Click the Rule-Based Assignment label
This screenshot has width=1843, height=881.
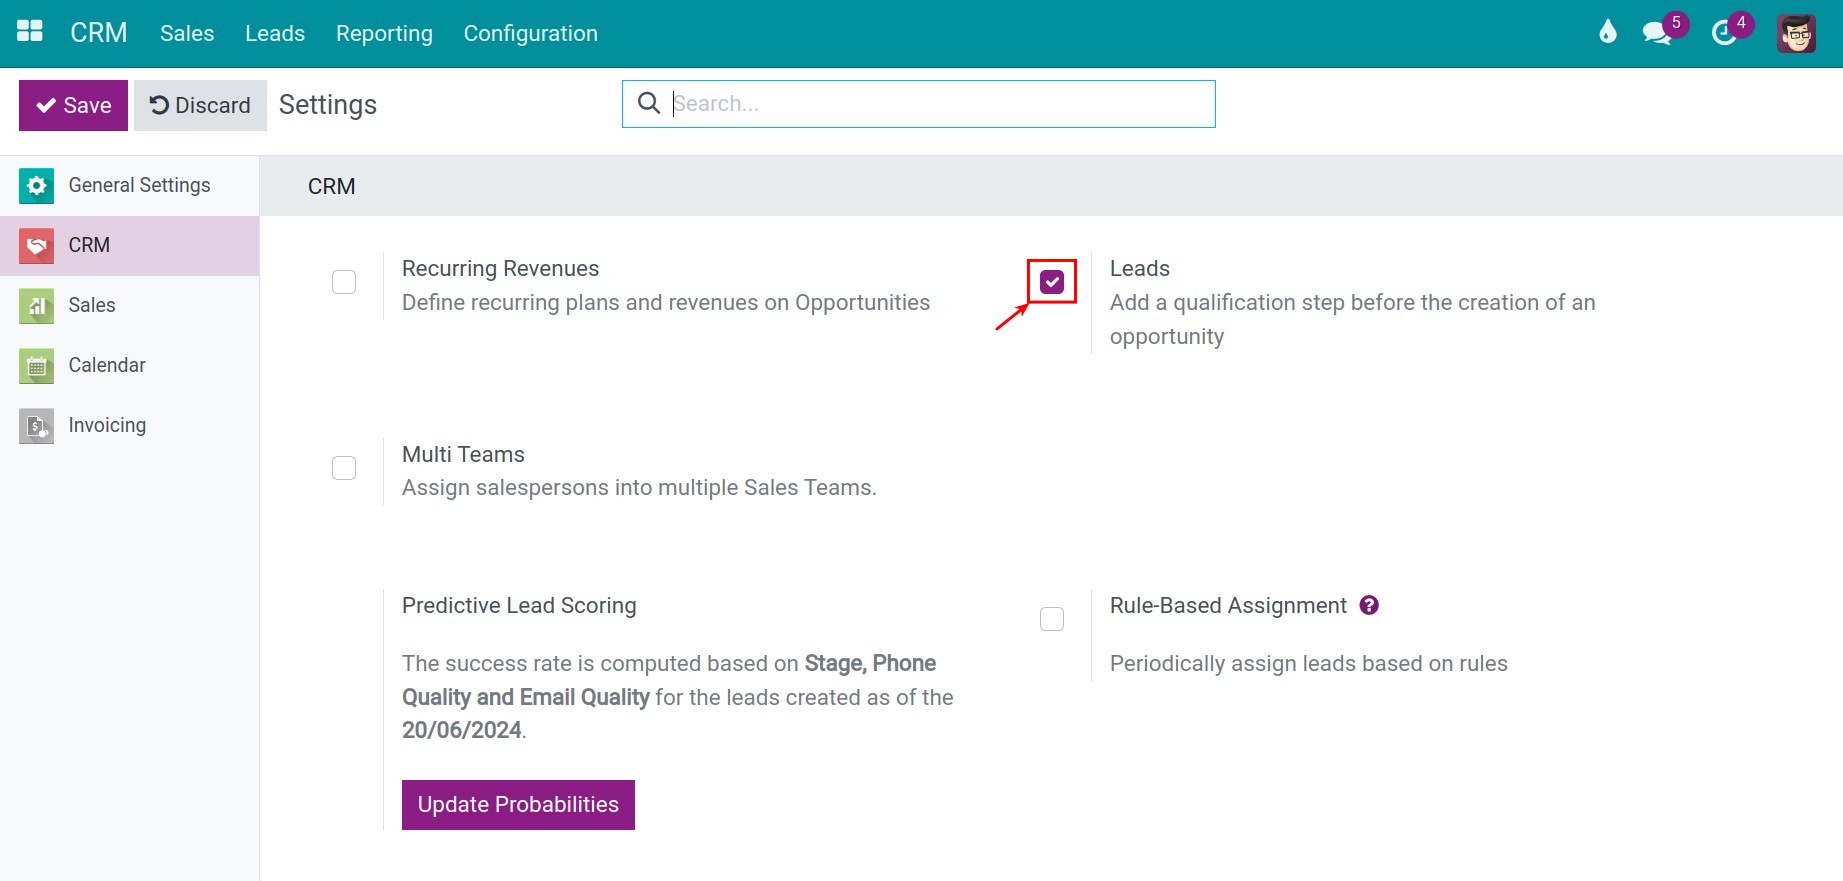pyautogui.click(x=1228, y=605)
